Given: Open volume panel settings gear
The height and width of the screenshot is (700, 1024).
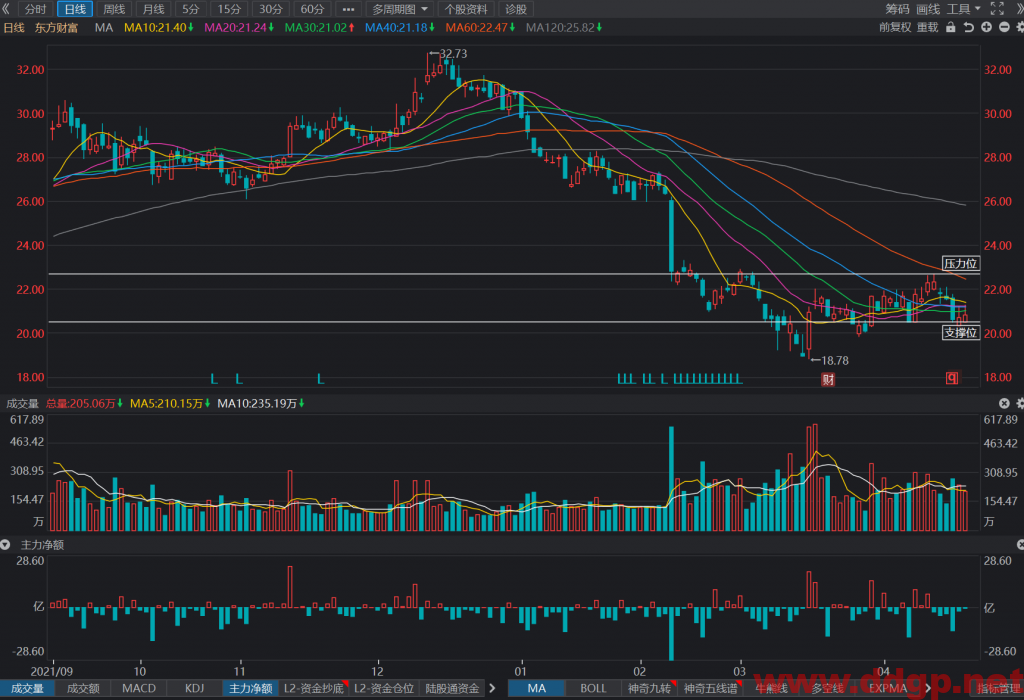Looking at the screenshot, I should [1019, 404].
